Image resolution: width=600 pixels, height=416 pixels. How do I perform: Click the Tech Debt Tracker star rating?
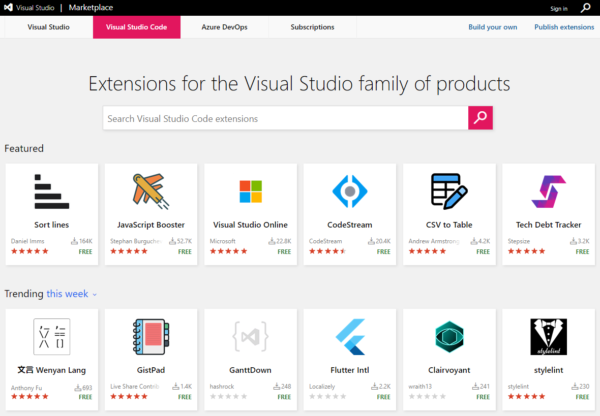coord(527,251)
